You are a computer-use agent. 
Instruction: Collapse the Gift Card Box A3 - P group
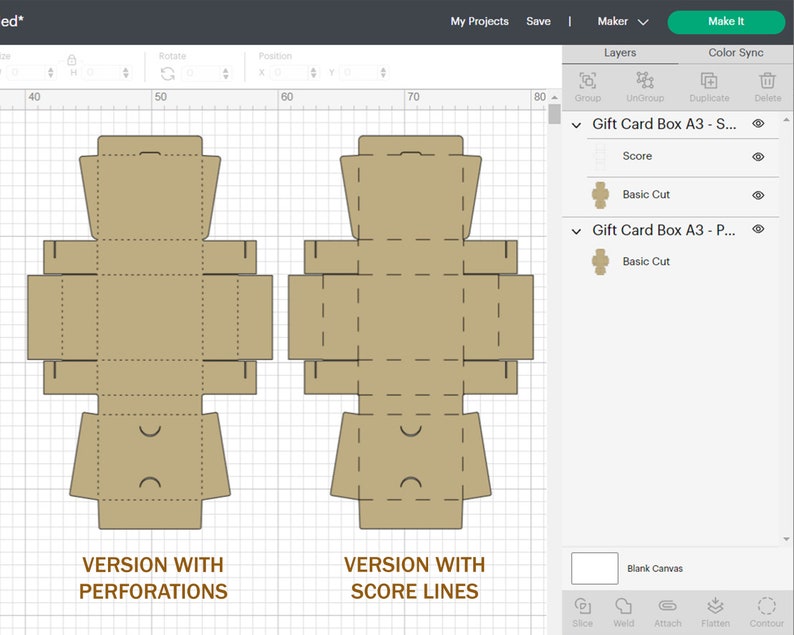coord(576,231)
